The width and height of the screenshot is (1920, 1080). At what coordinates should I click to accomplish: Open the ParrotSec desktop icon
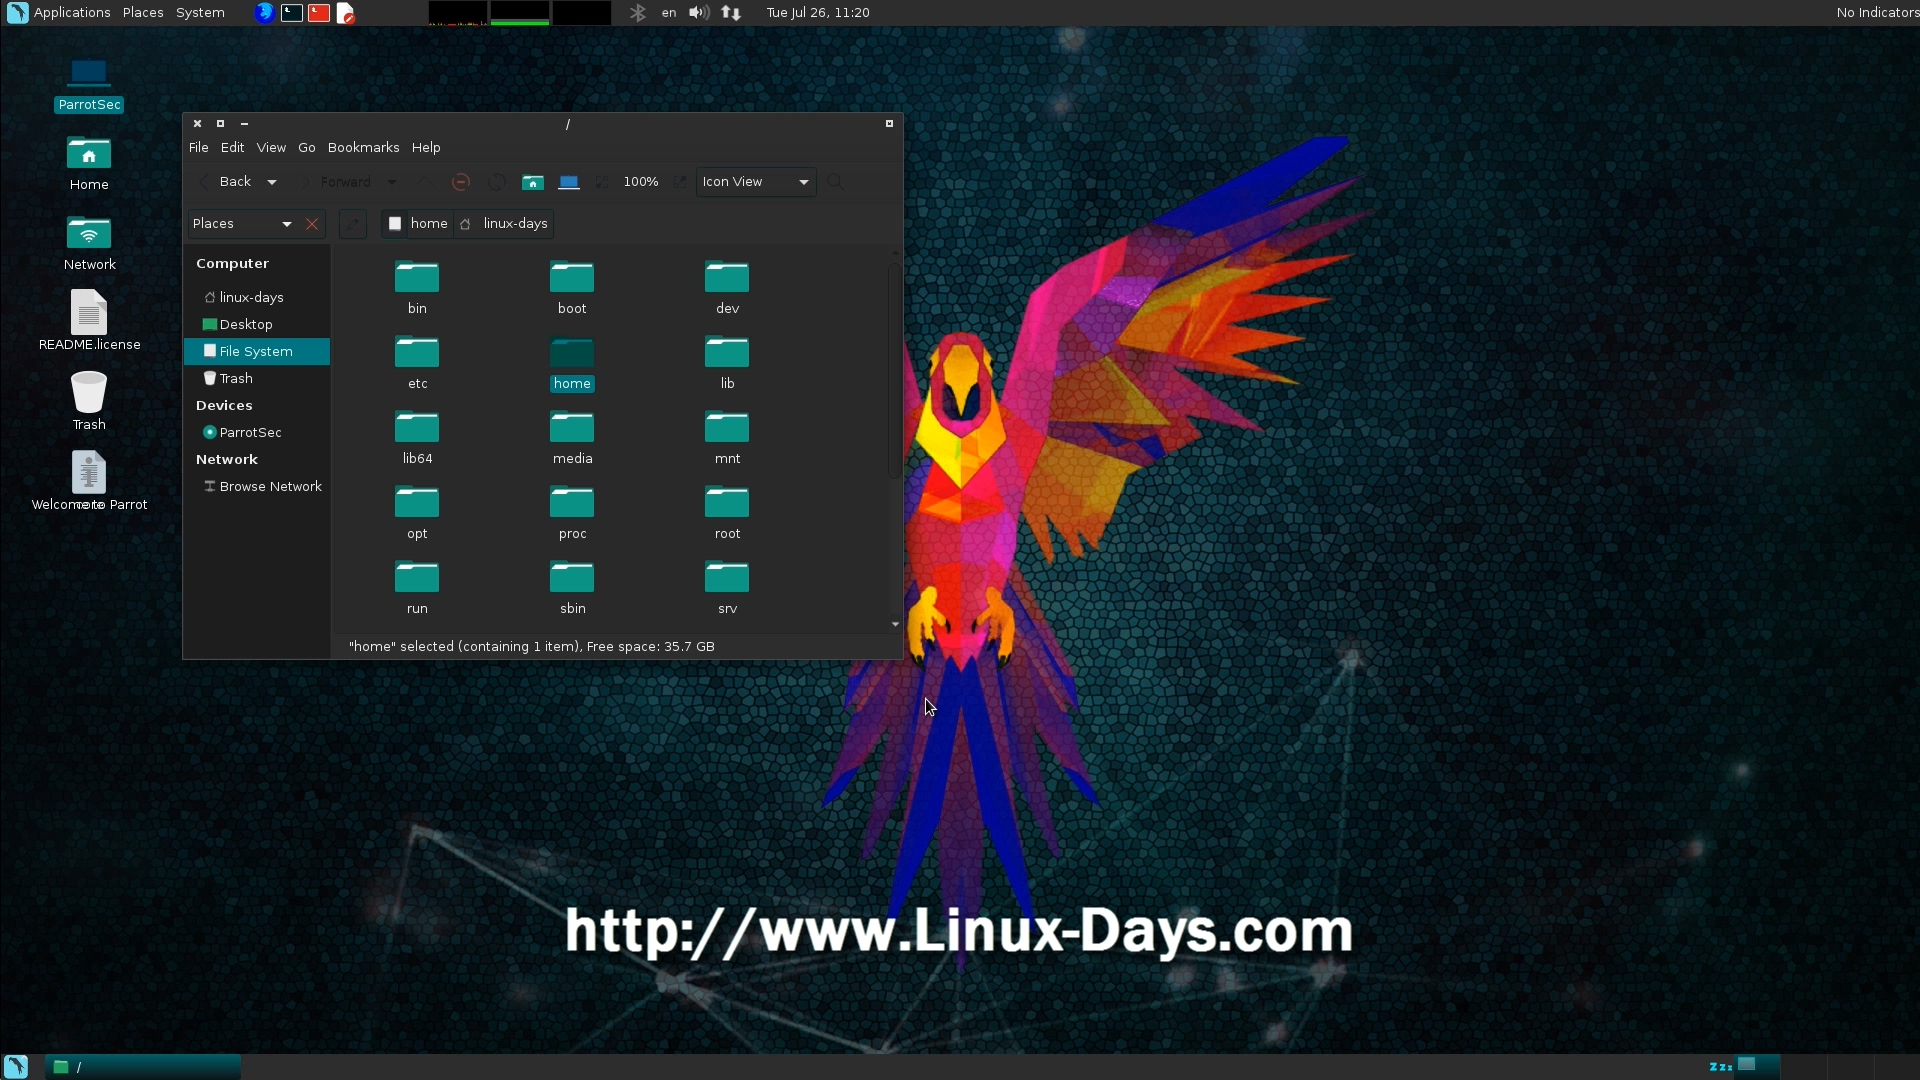(89, 84)
